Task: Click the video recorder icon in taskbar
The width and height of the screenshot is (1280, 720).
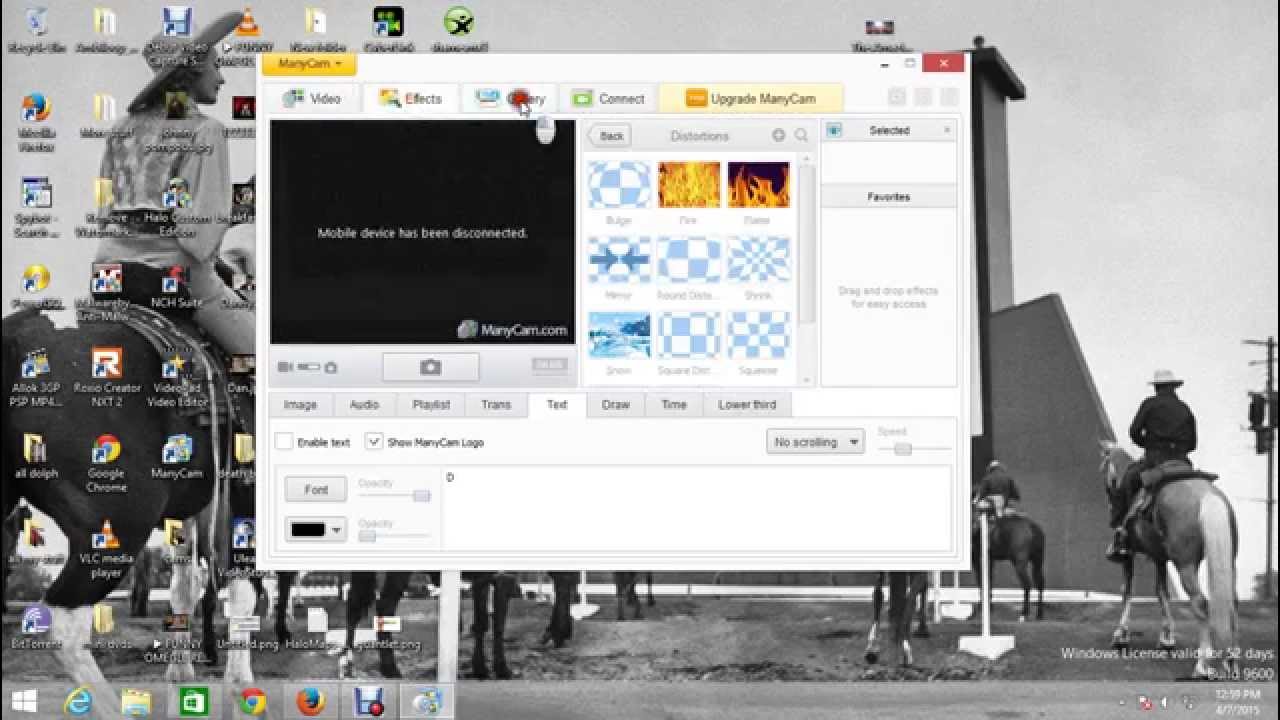Action: click(x=368, y=701)
